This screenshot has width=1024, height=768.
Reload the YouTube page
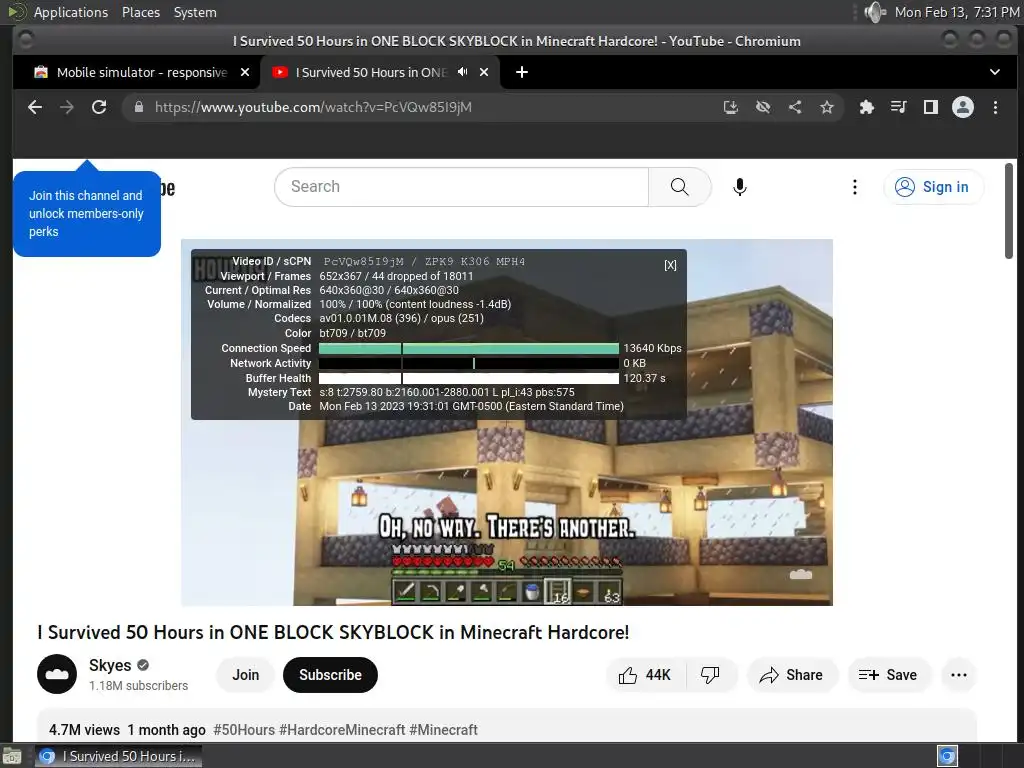99,107
